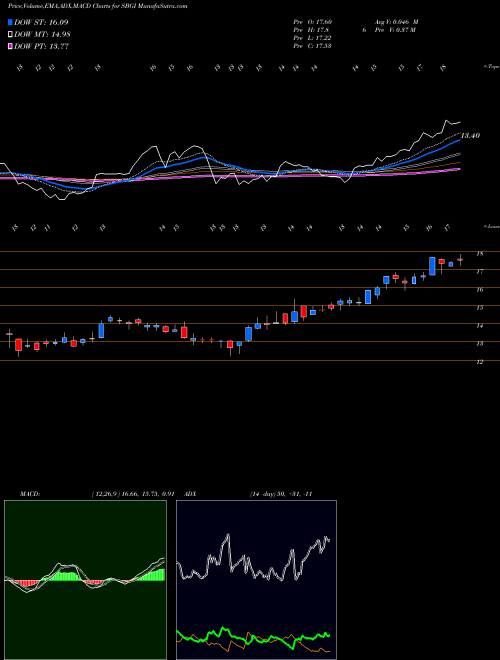This screenshot has width=500, height=660.
Task: Click the price axis label 16
Action: 479,290
